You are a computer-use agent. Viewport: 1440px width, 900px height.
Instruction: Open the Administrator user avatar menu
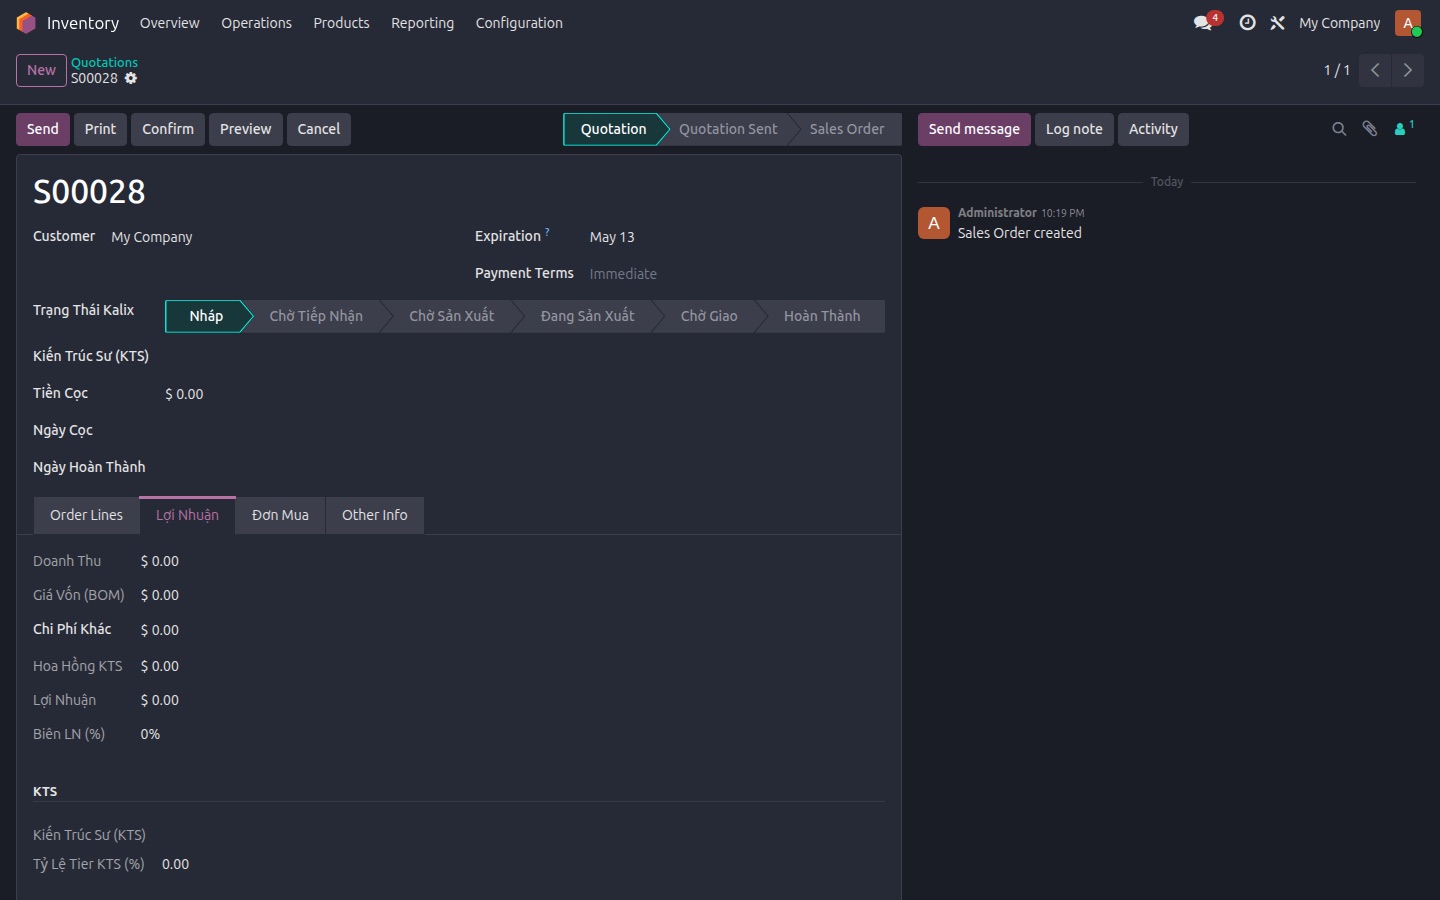pos(1408,23)
